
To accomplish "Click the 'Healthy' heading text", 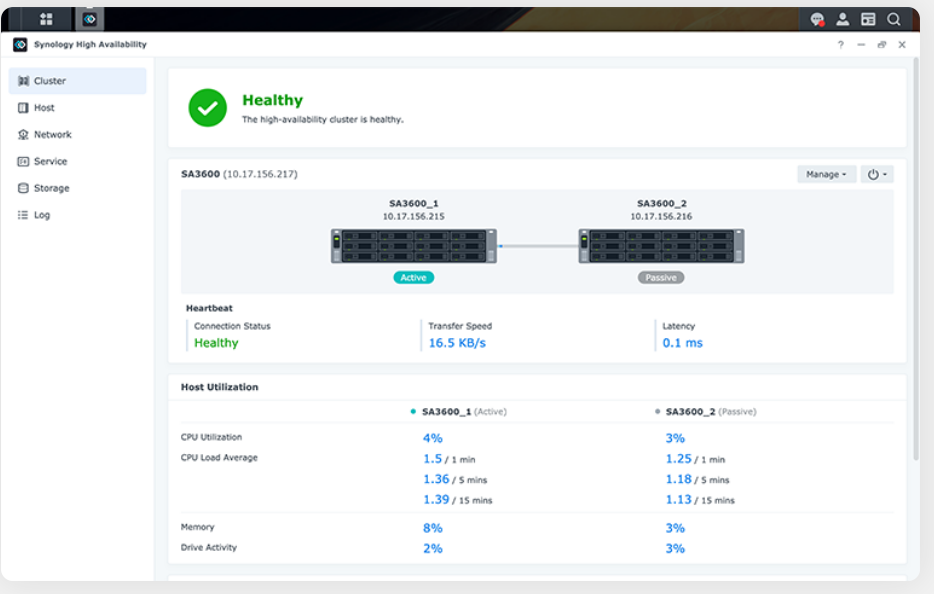I will [272, 100].
